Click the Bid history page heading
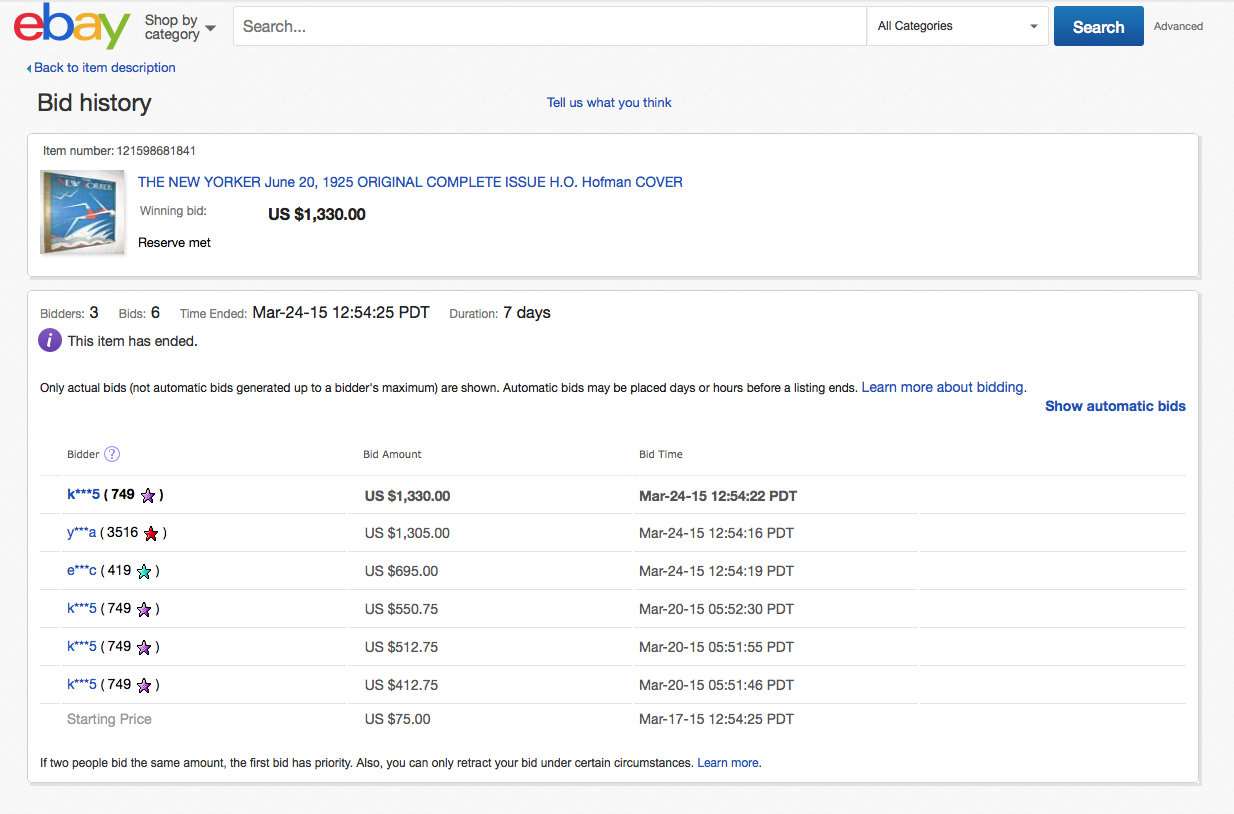Viewport: 1234px width, 814px height. coord(94,103)
